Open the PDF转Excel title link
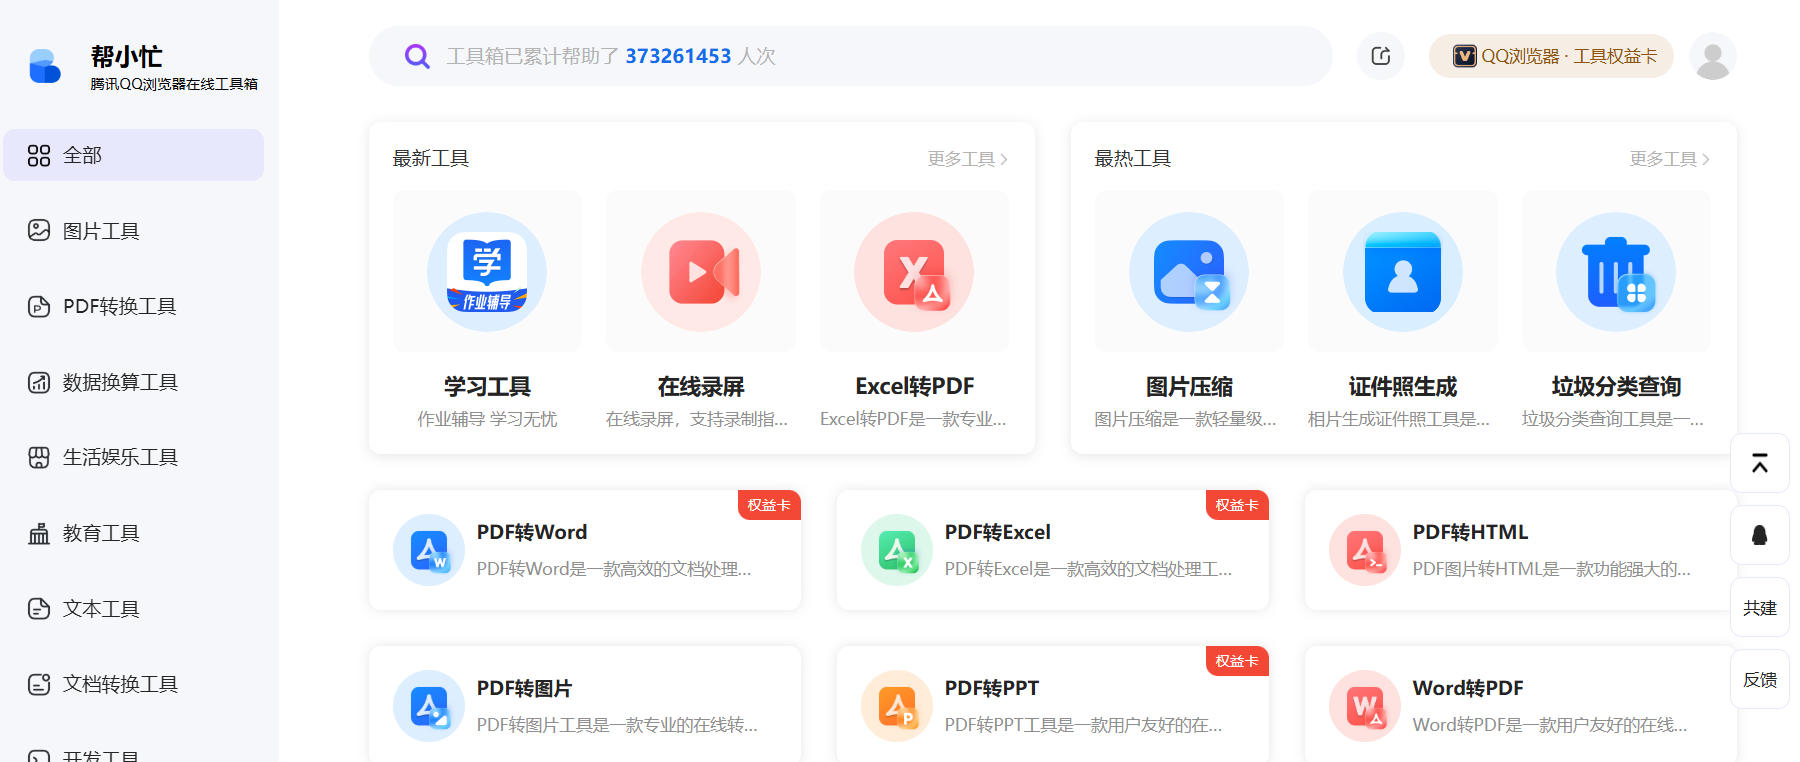The image size is (1800, 762). (998, 532)
